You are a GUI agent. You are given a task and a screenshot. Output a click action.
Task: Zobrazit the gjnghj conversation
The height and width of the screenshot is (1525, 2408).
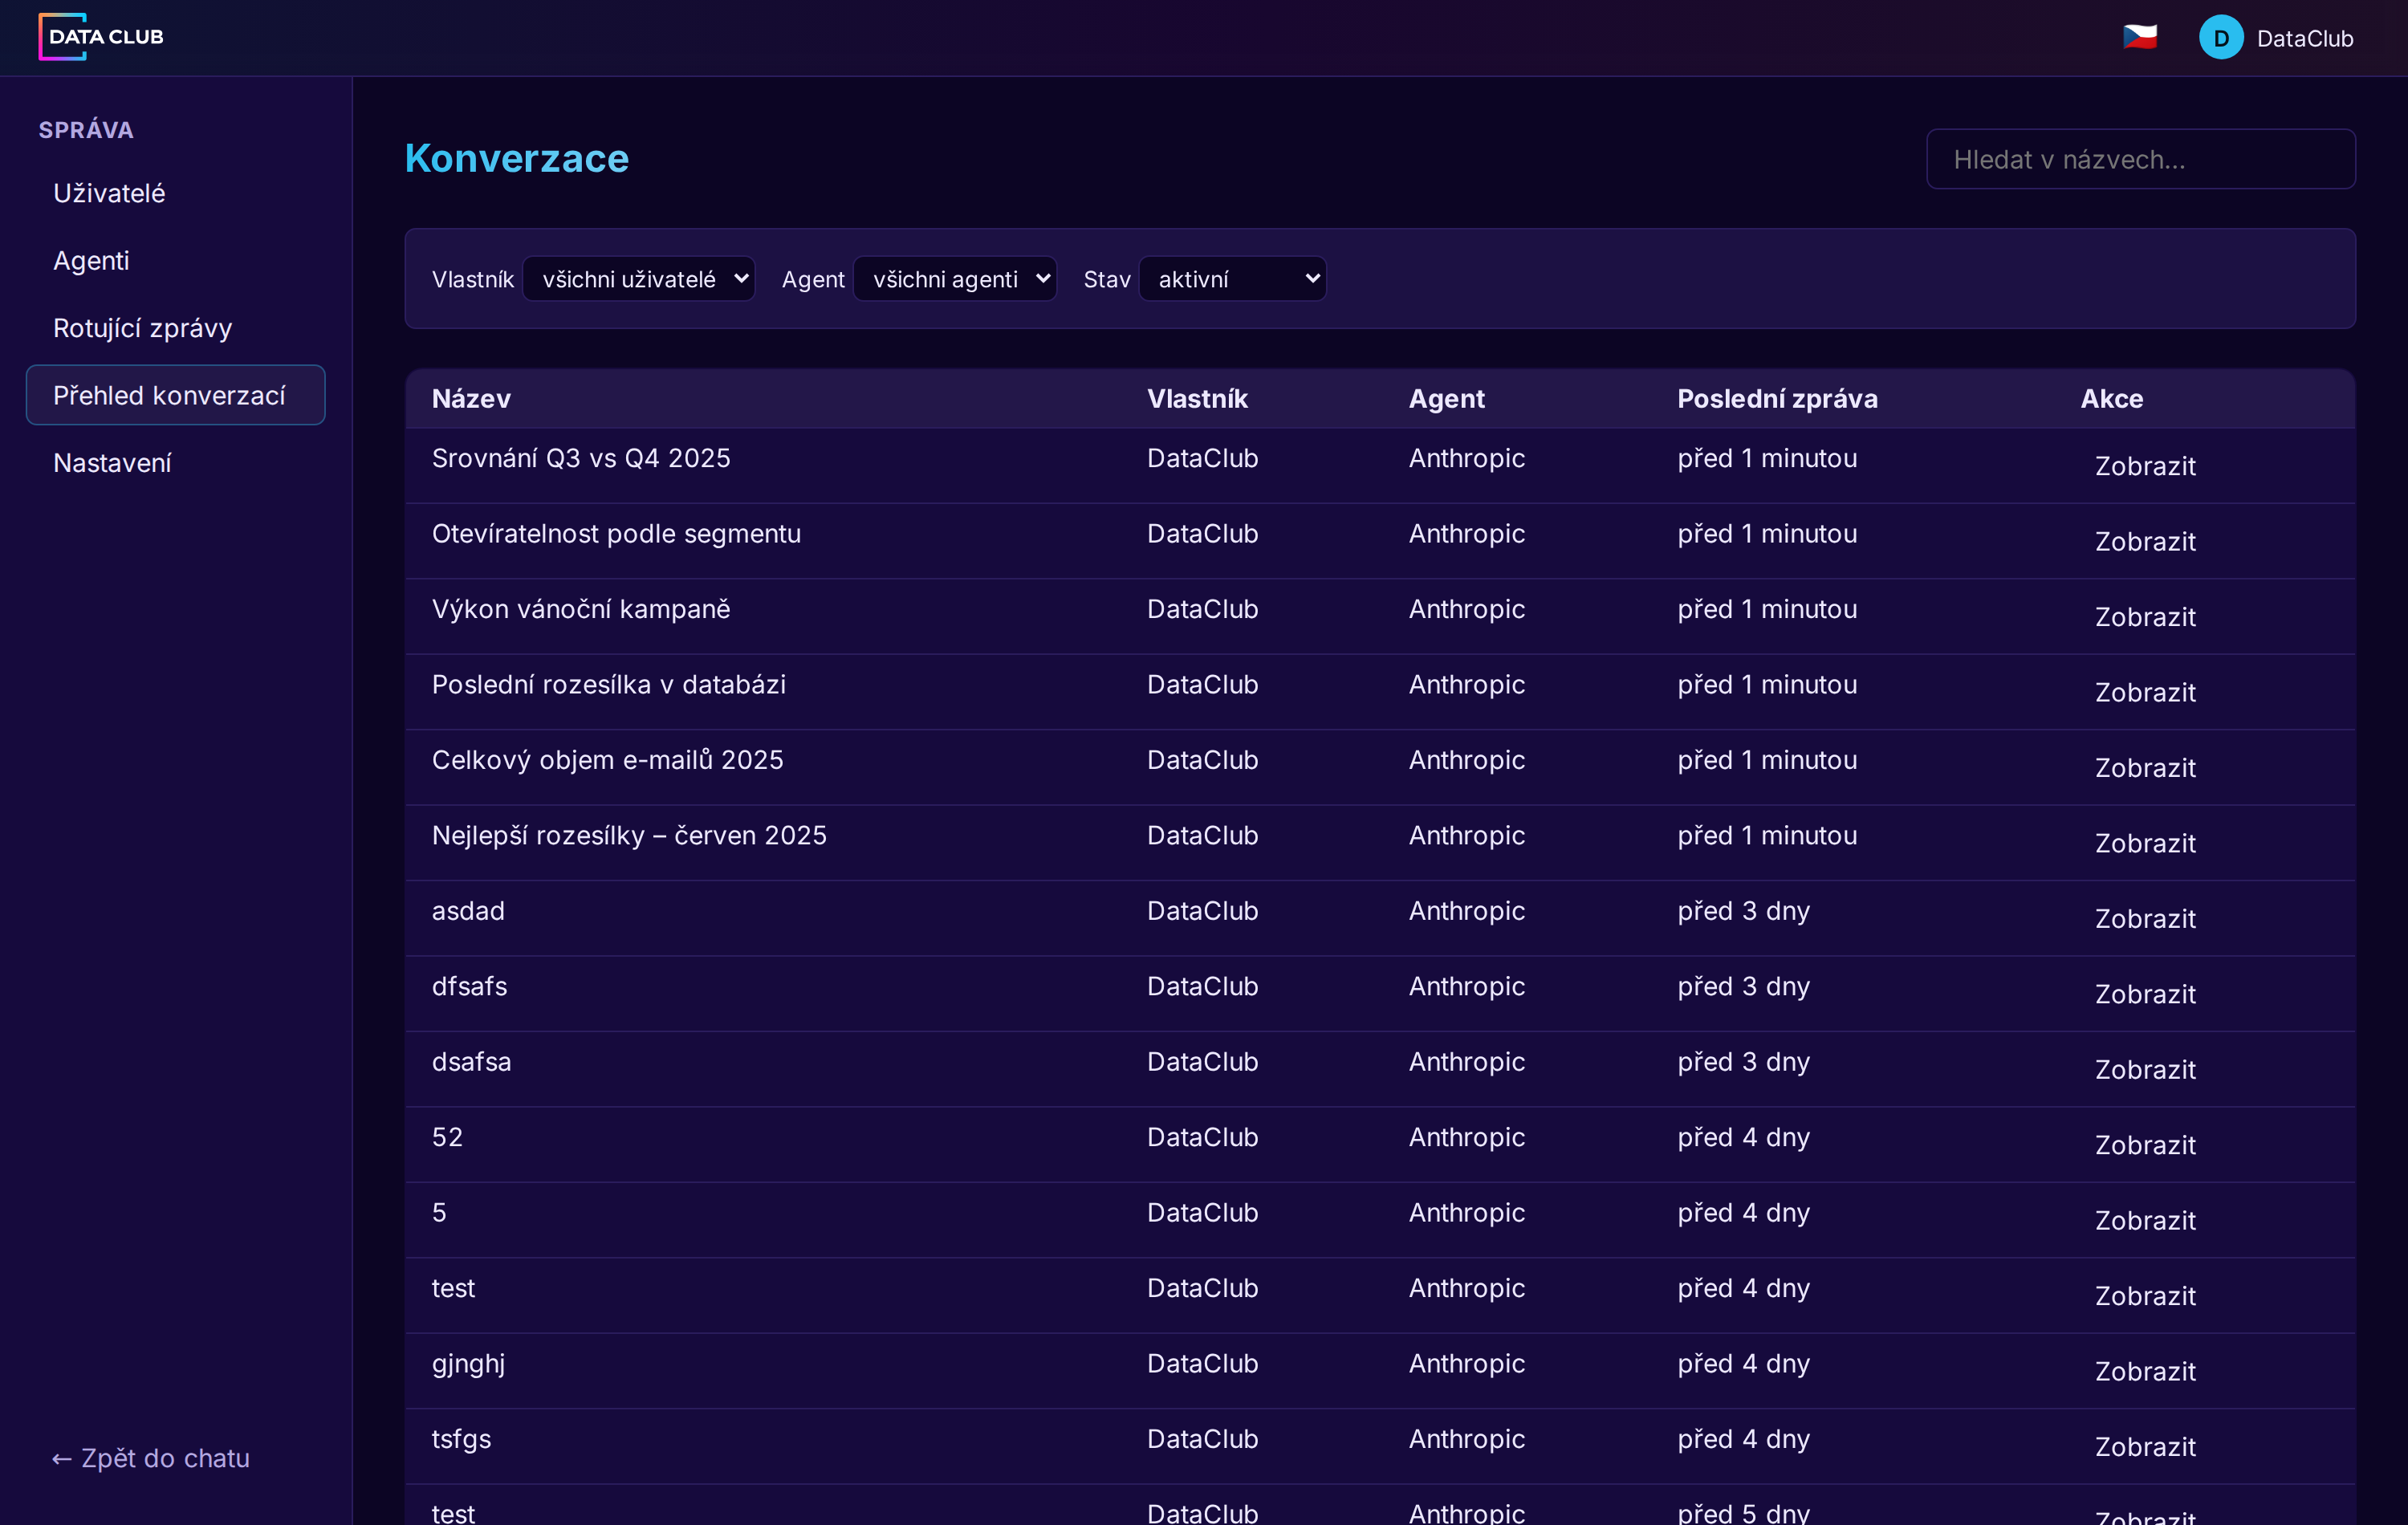point(2145,1371)
